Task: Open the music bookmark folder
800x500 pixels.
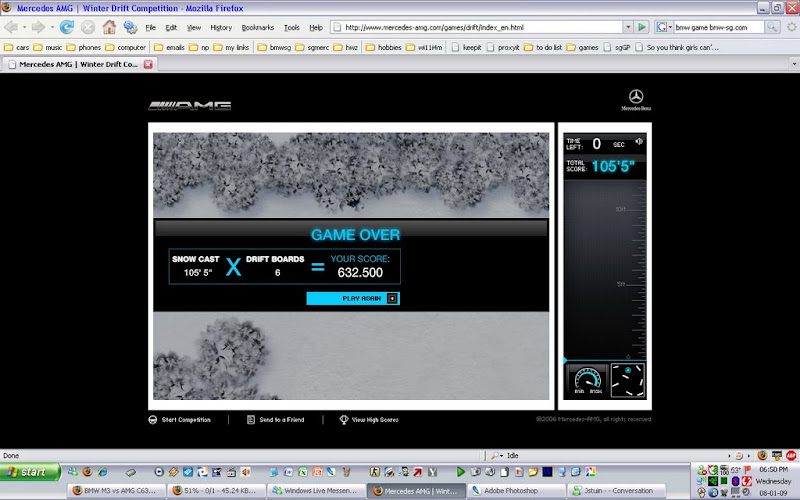Action: click(x=48, y=47)
